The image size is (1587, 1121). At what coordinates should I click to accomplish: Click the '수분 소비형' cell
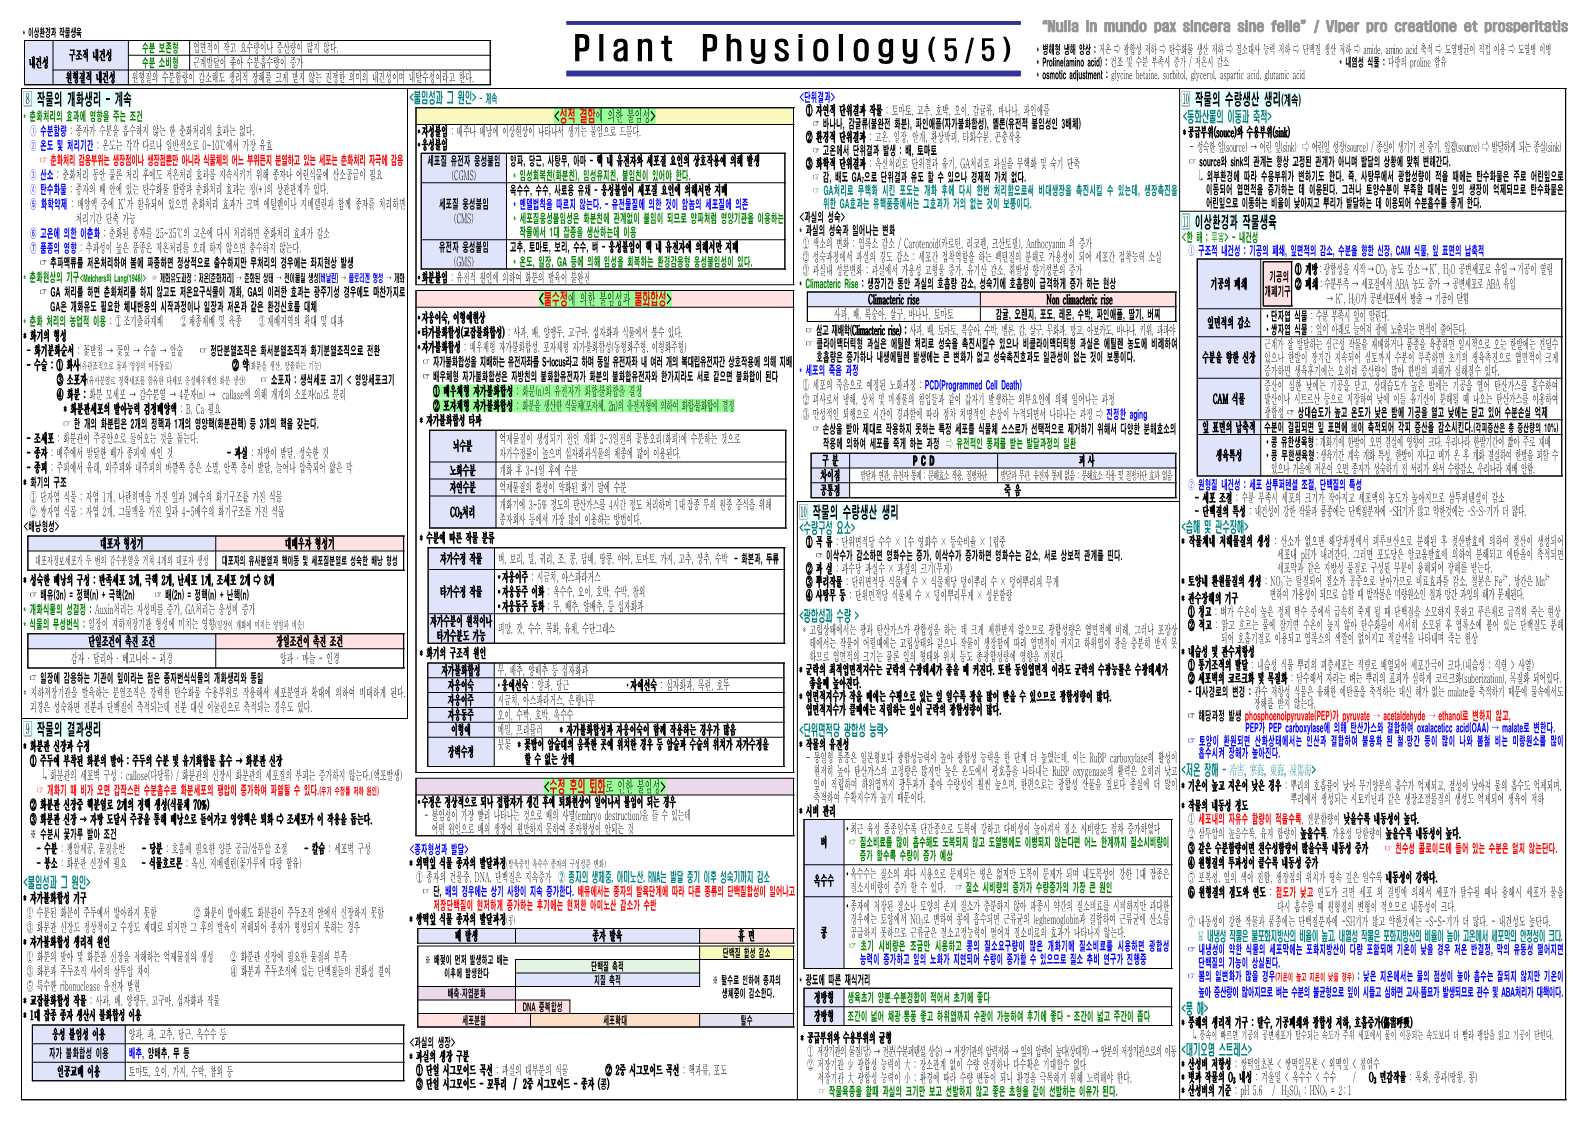160,62
